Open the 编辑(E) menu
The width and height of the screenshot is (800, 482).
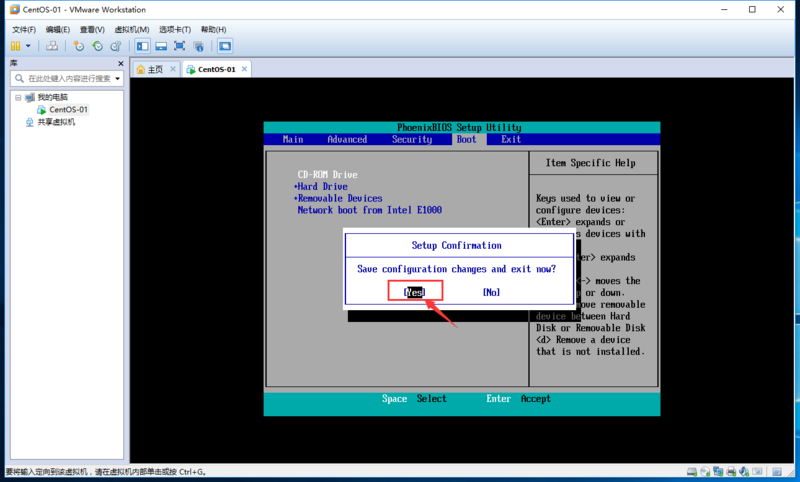coord(58,30)
